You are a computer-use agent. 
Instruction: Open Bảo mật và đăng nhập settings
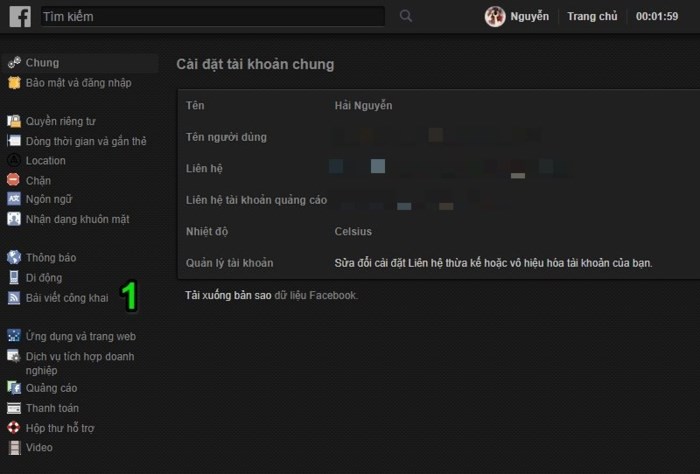point(78,83)
